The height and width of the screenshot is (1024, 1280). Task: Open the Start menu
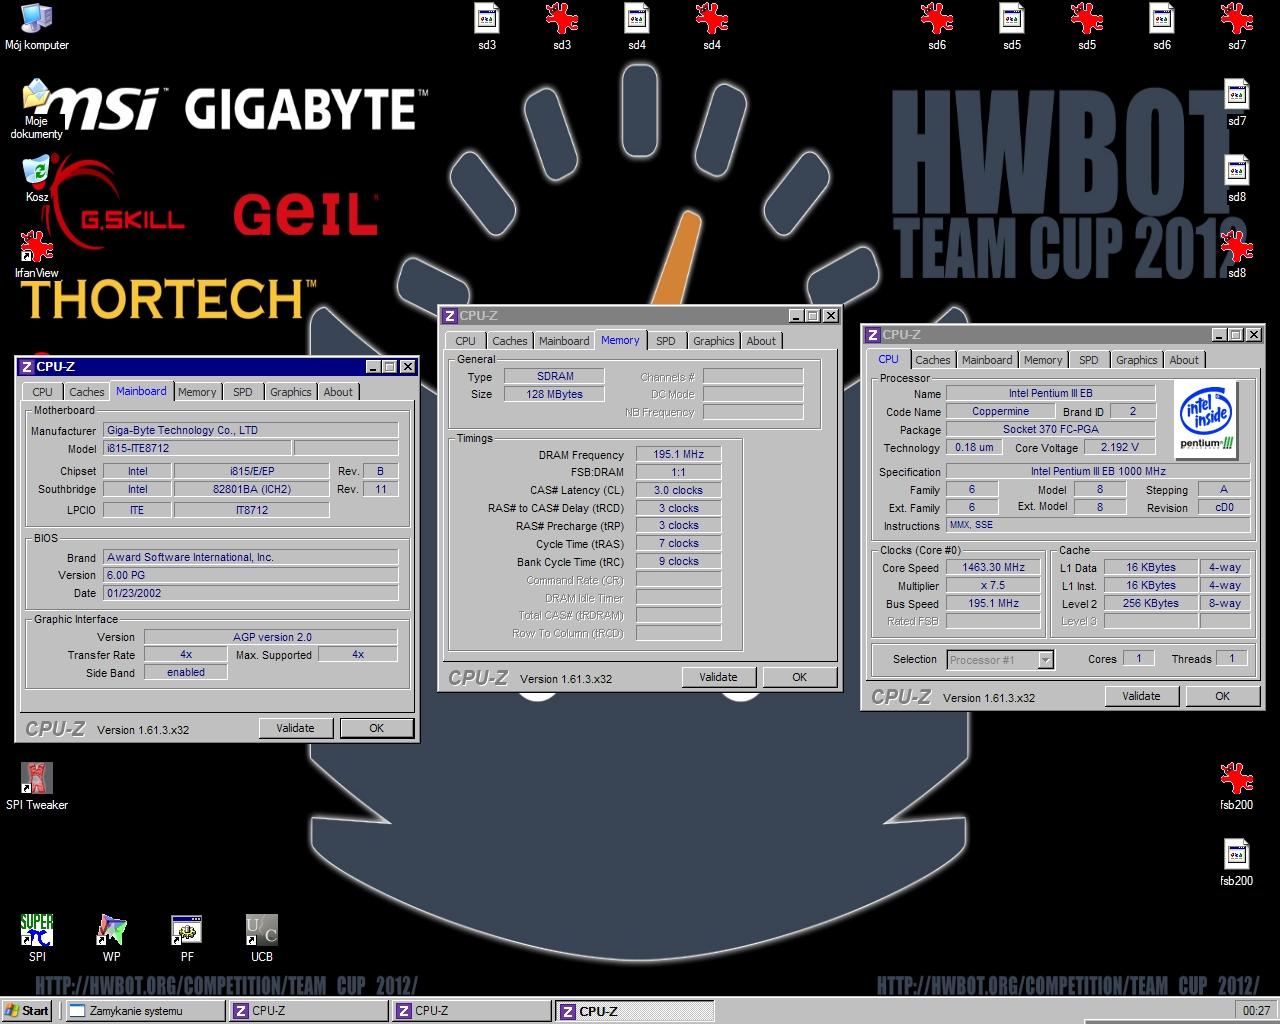(28, 1011)
